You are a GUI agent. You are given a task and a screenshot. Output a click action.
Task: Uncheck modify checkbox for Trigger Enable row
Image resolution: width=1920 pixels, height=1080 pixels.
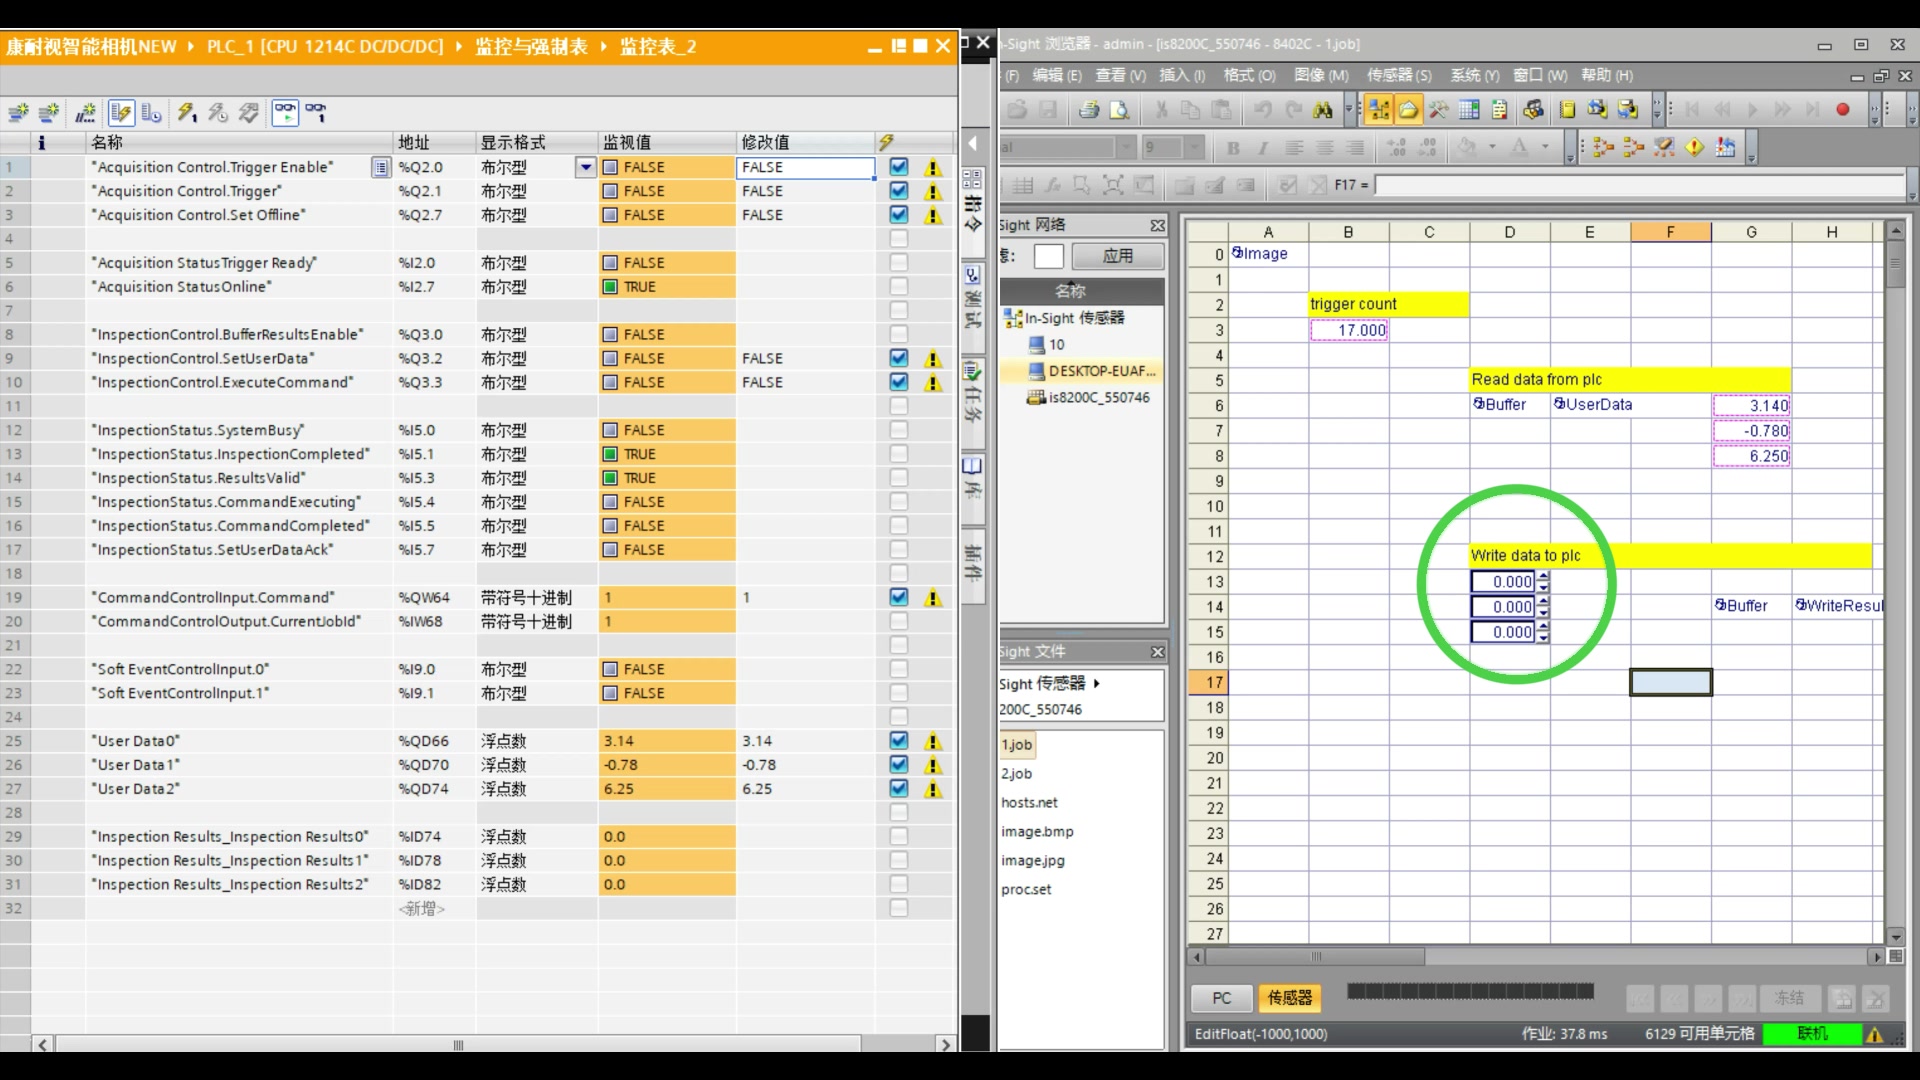click(x=898, y=167)
